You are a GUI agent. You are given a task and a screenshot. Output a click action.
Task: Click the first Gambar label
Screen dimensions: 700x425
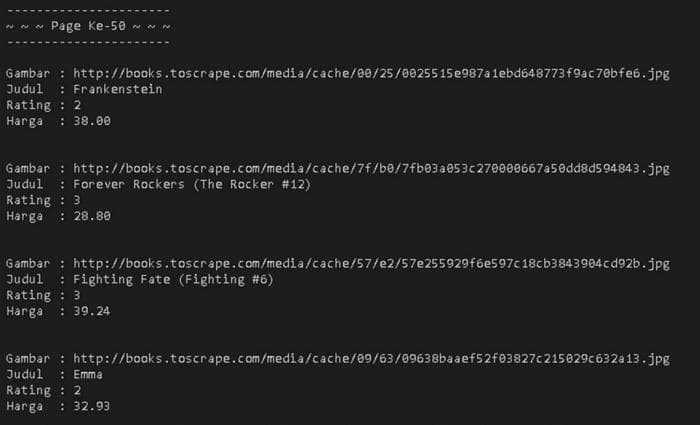(28, 73)
